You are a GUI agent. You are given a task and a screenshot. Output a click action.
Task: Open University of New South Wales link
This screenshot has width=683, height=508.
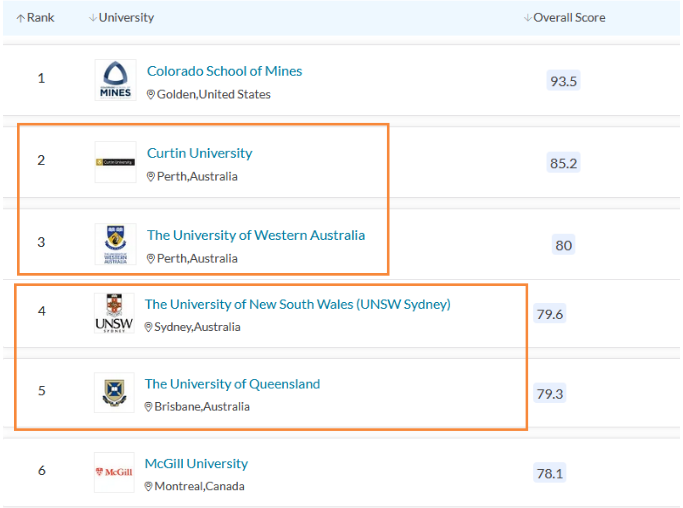pyautogui.click(x=297, y=304)
